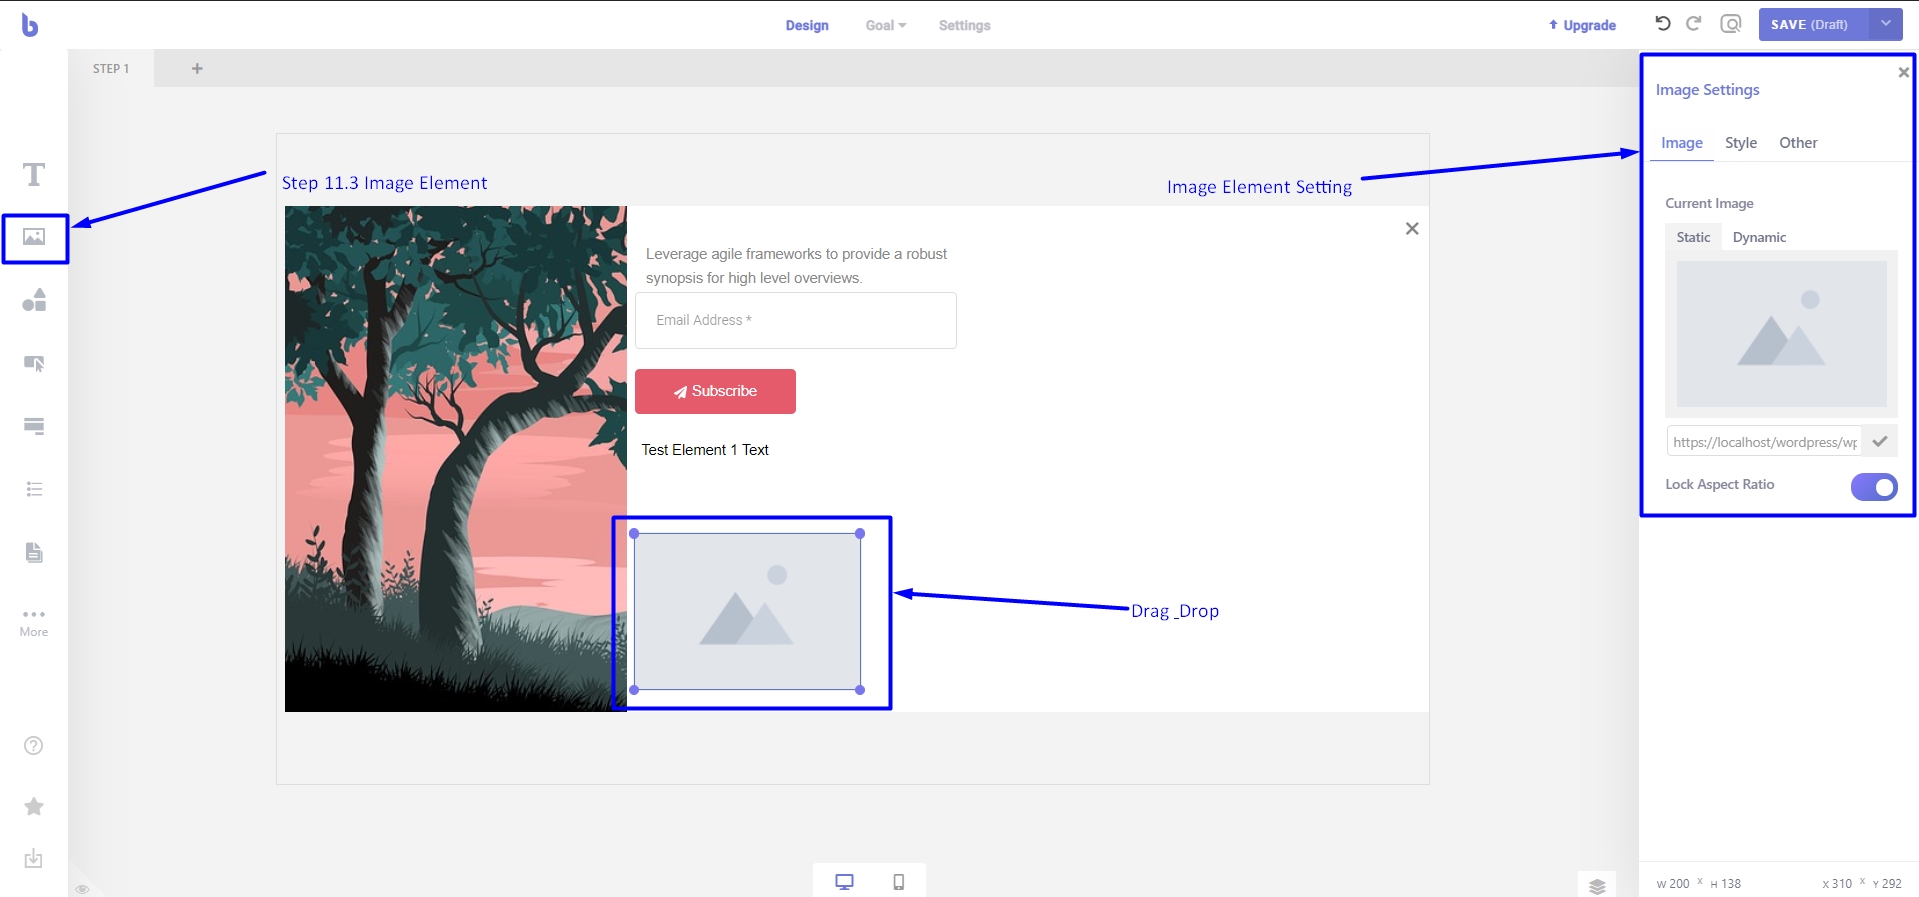The width and height of the screenshot is (1919, 897).
Task: Select the Test Element 1 Text
Action: (705, 450)
